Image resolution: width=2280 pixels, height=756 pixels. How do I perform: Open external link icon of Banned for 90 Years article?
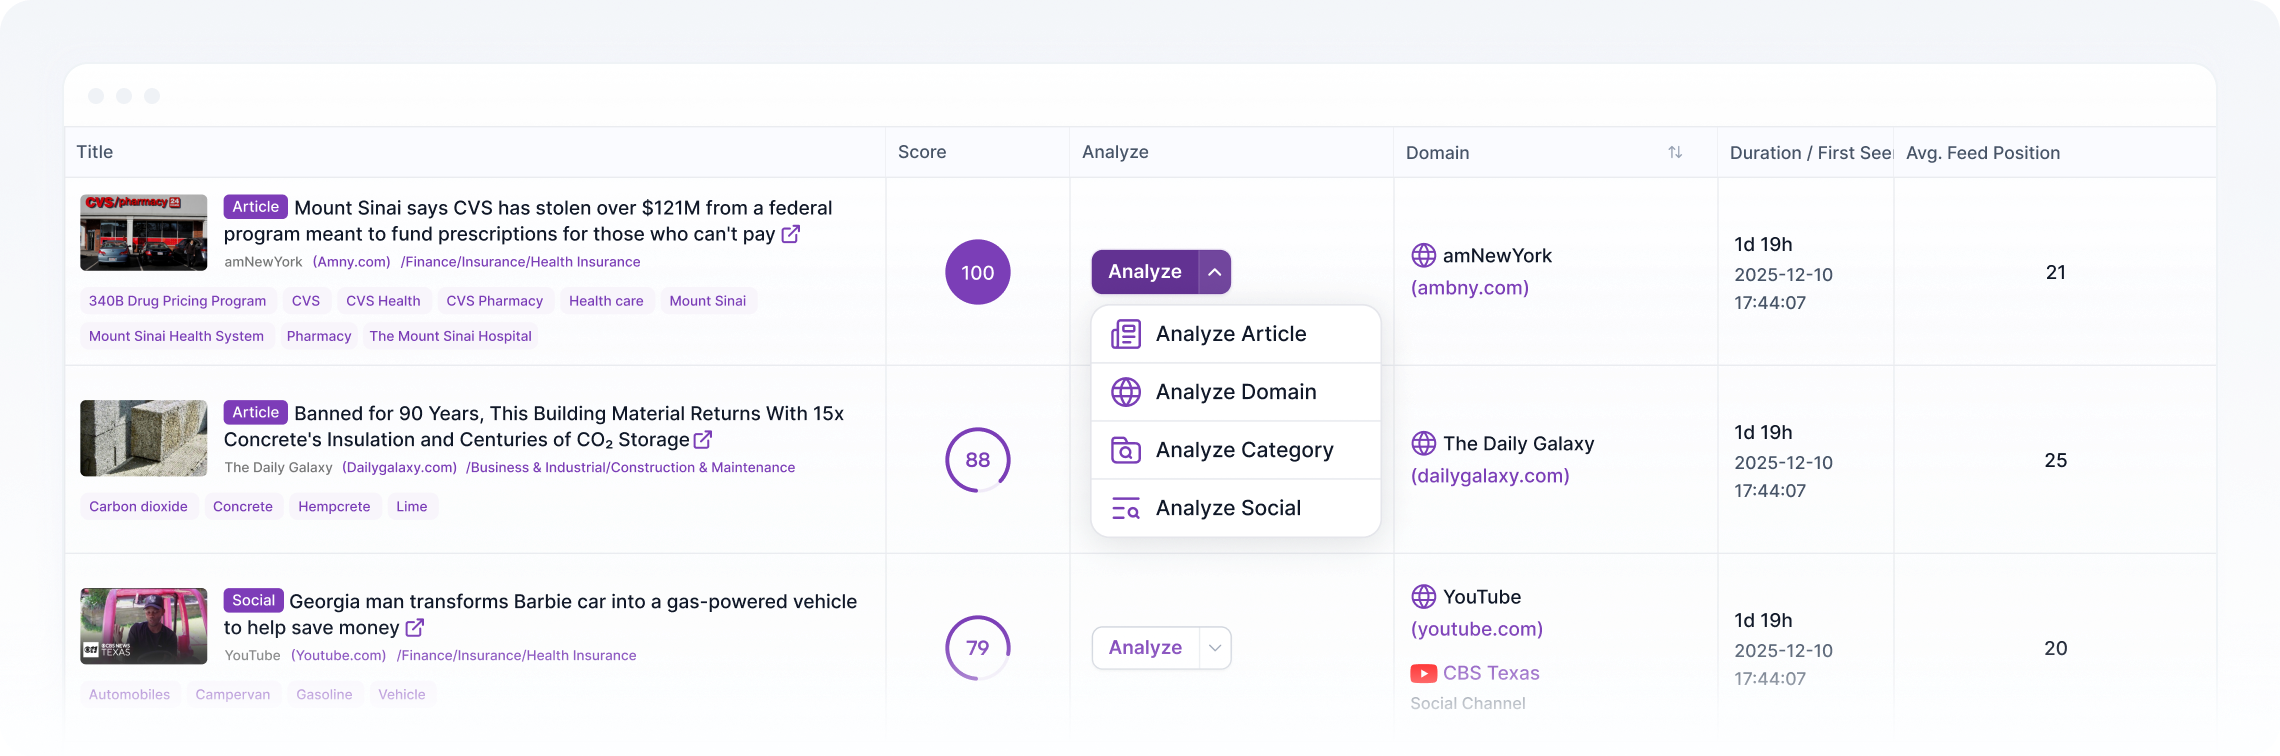pyautogui.click(x=703, y=440)
